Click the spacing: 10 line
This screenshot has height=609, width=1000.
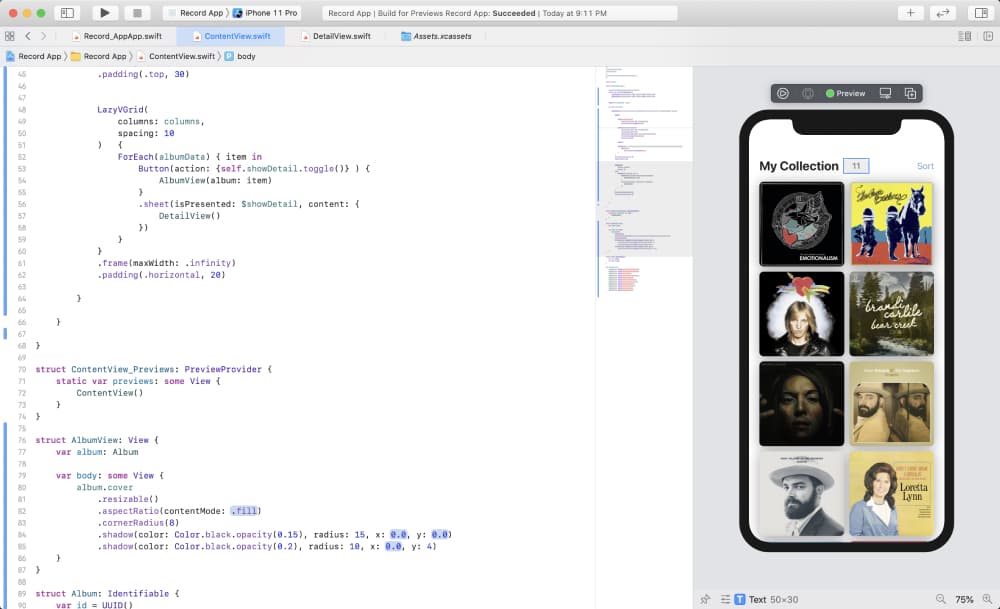coord(146,133)
